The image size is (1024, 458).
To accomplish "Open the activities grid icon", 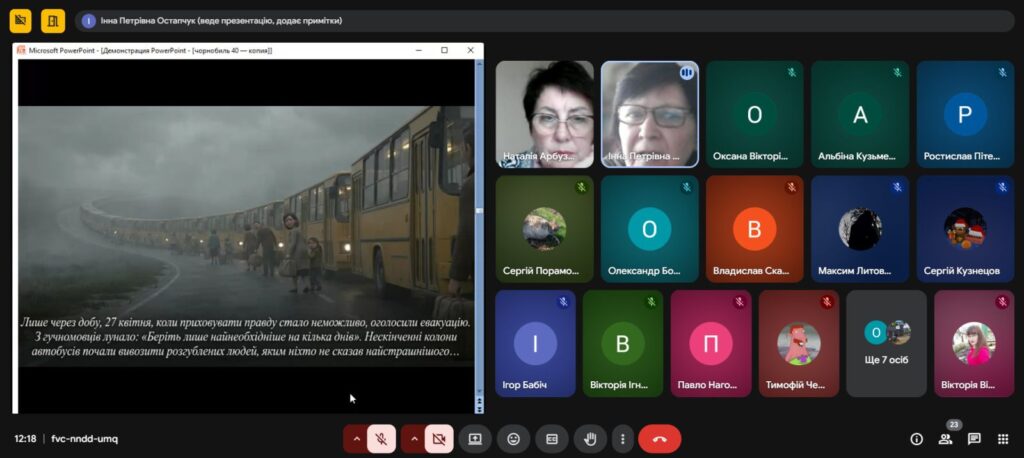I will [1003, 438].
